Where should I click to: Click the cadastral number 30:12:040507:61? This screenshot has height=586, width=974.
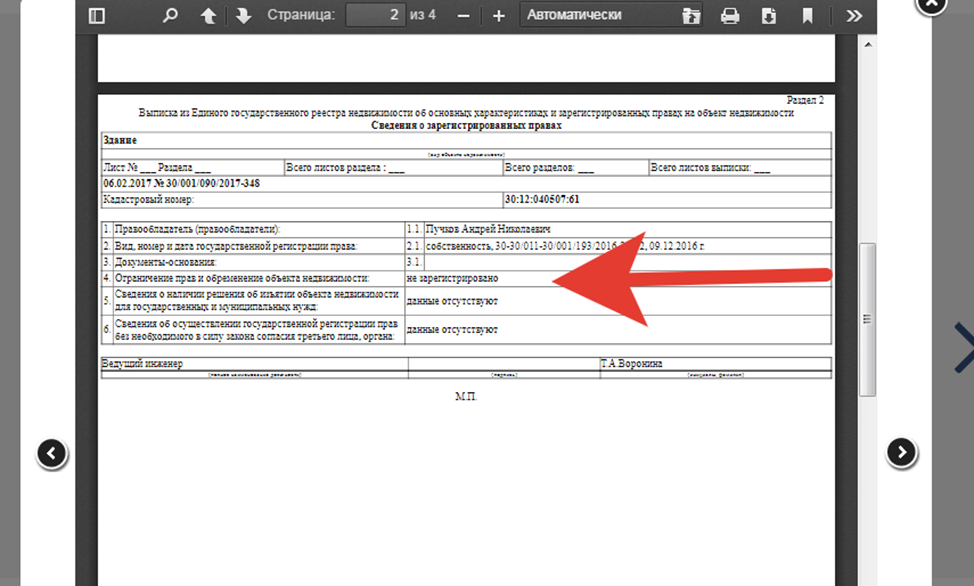click(x=543, y=200)
